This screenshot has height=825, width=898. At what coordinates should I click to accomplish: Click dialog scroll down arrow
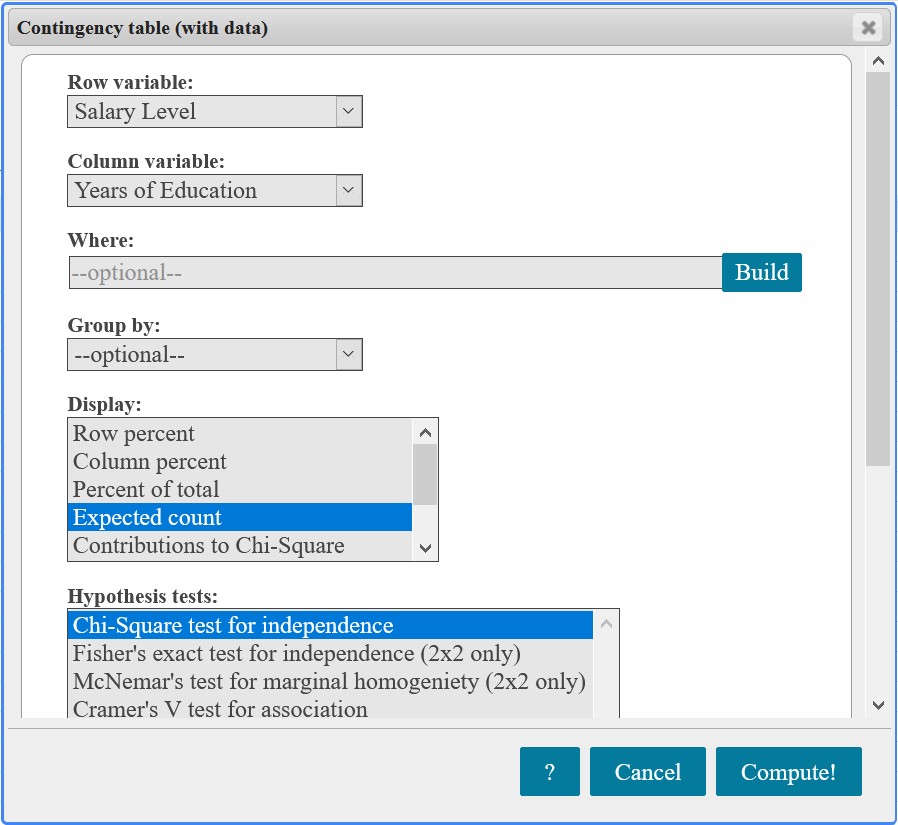pyautogui.click(x=879, y=705)
